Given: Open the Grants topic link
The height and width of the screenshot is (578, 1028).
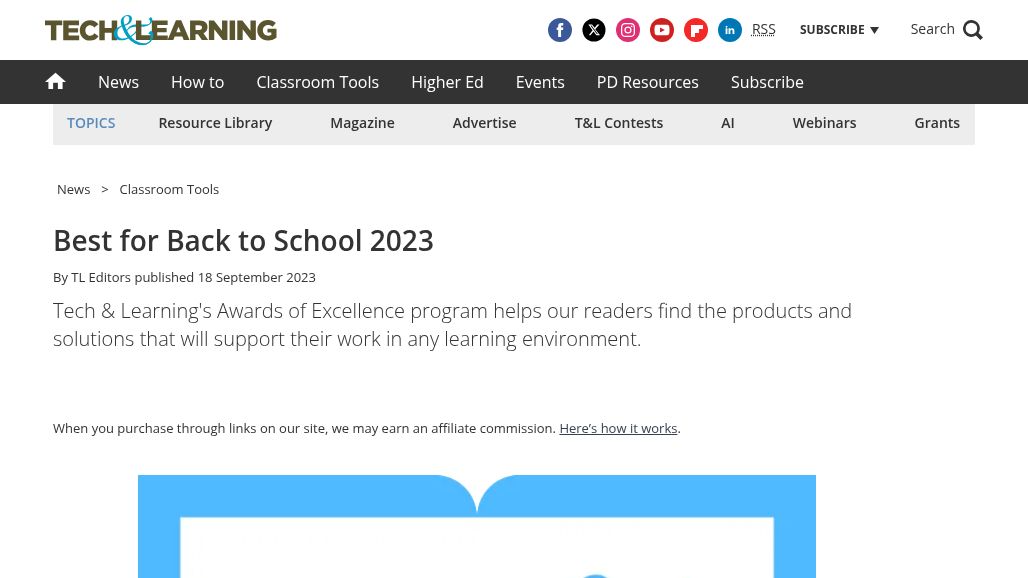Looking at the screenshot, I should (x=937, y=123).
